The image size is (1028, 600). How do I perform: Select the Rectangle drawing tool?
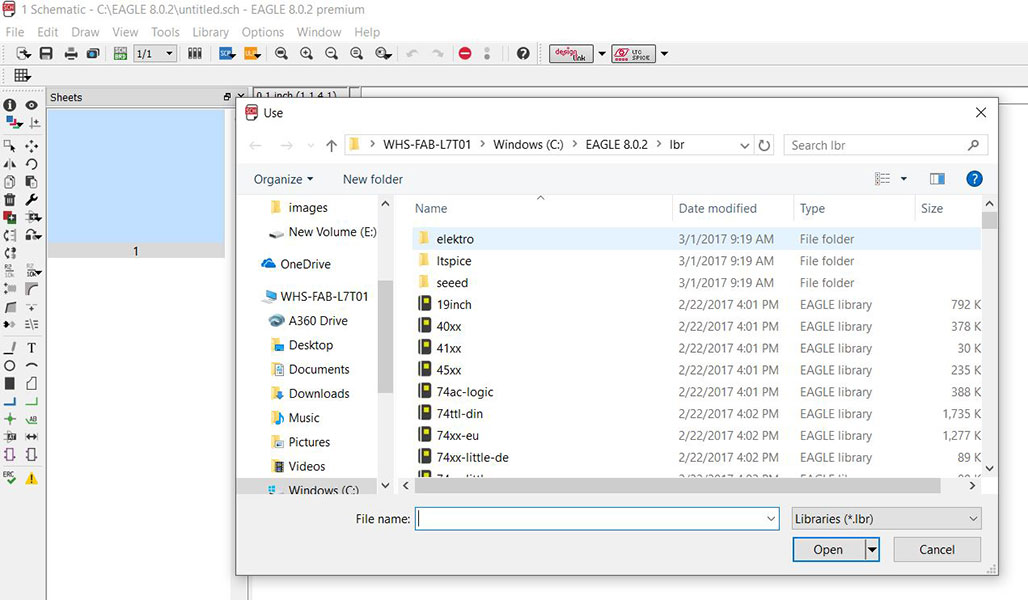(10, 384)
